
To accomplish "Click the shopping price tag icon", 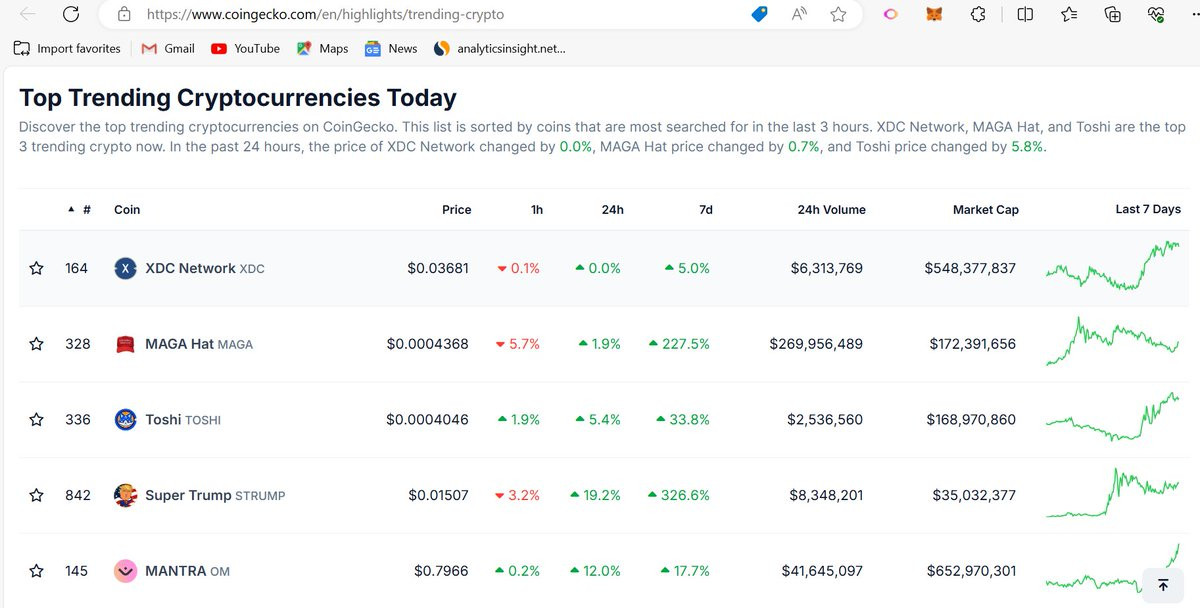I will (760, 14).
